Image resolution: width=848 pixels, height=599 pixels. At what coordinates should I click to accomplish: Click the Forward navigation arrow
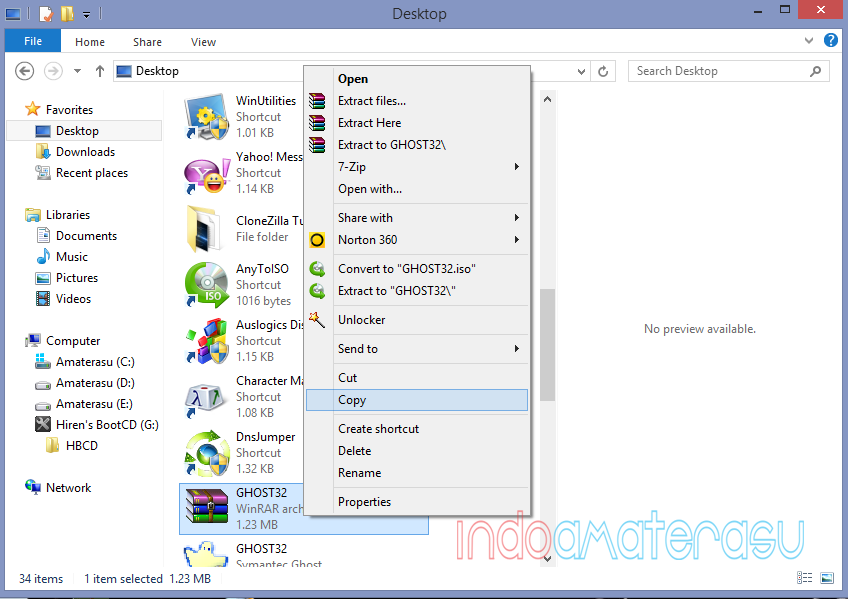point(53,71)
